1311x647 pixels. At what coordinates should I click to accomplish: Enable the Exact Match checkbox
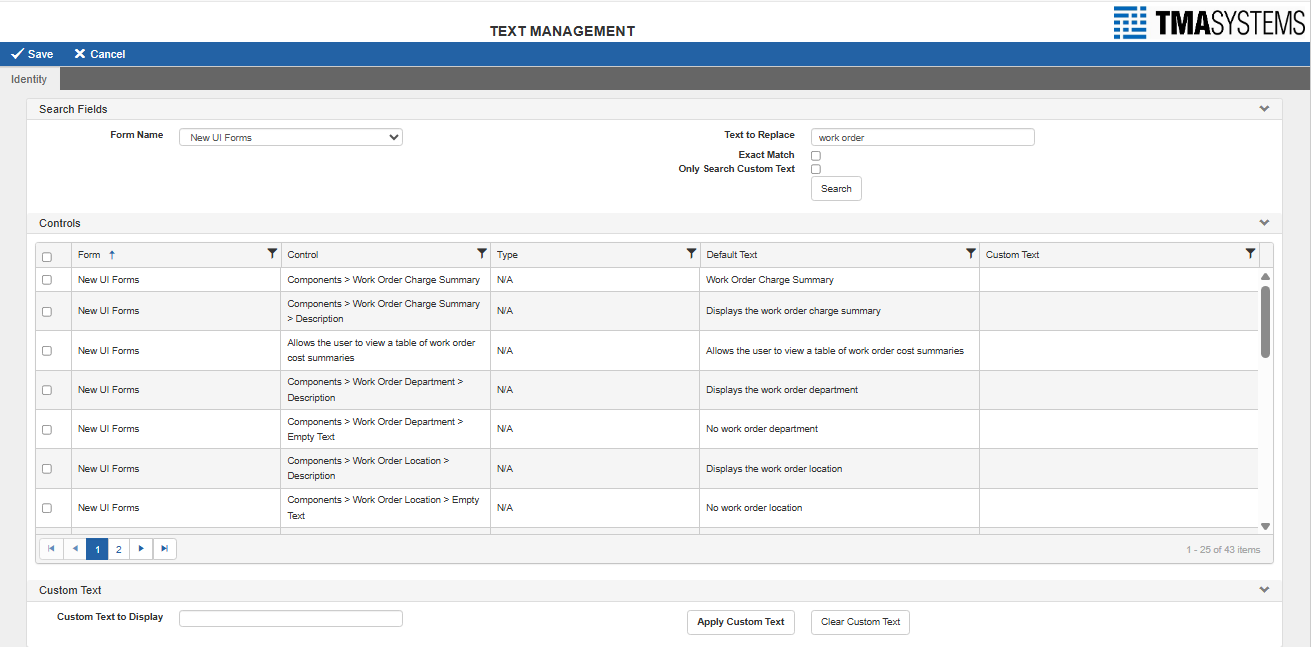coord(815,155)
